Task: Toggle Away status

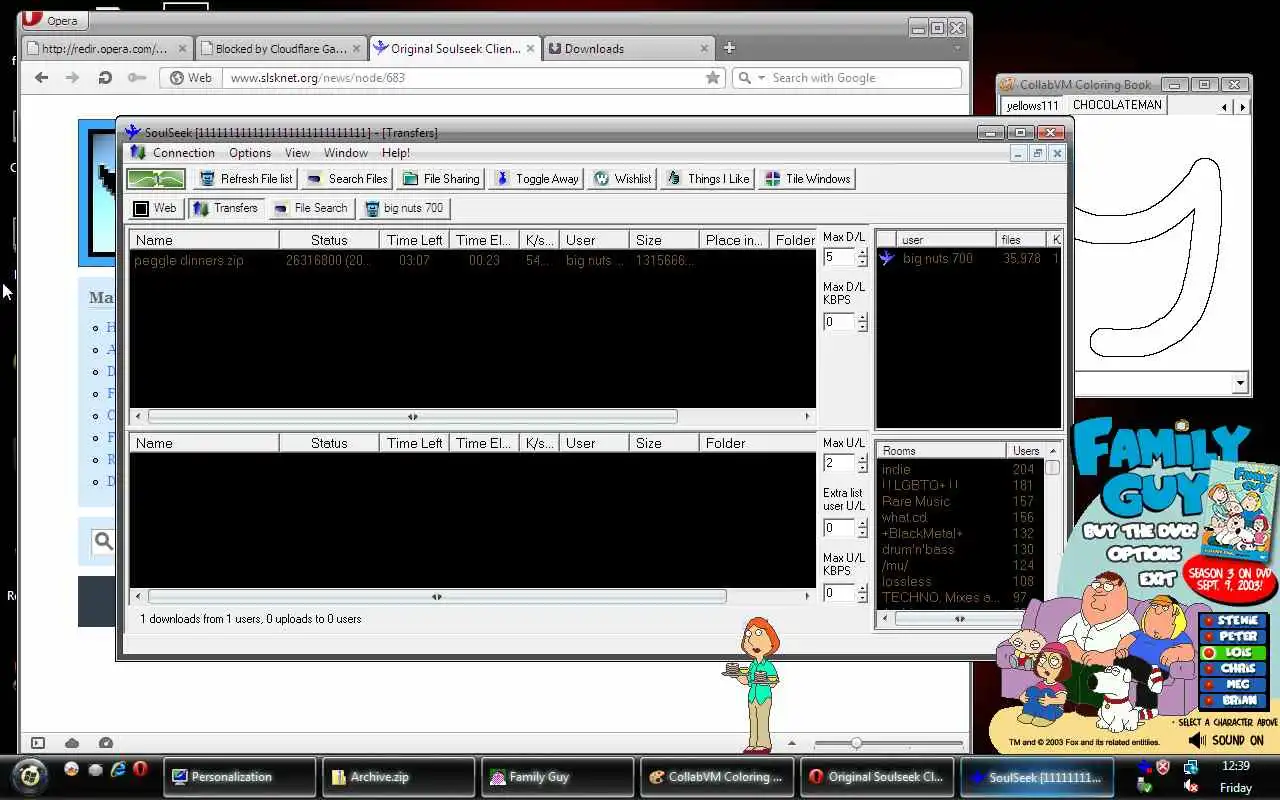Action: 536,179
